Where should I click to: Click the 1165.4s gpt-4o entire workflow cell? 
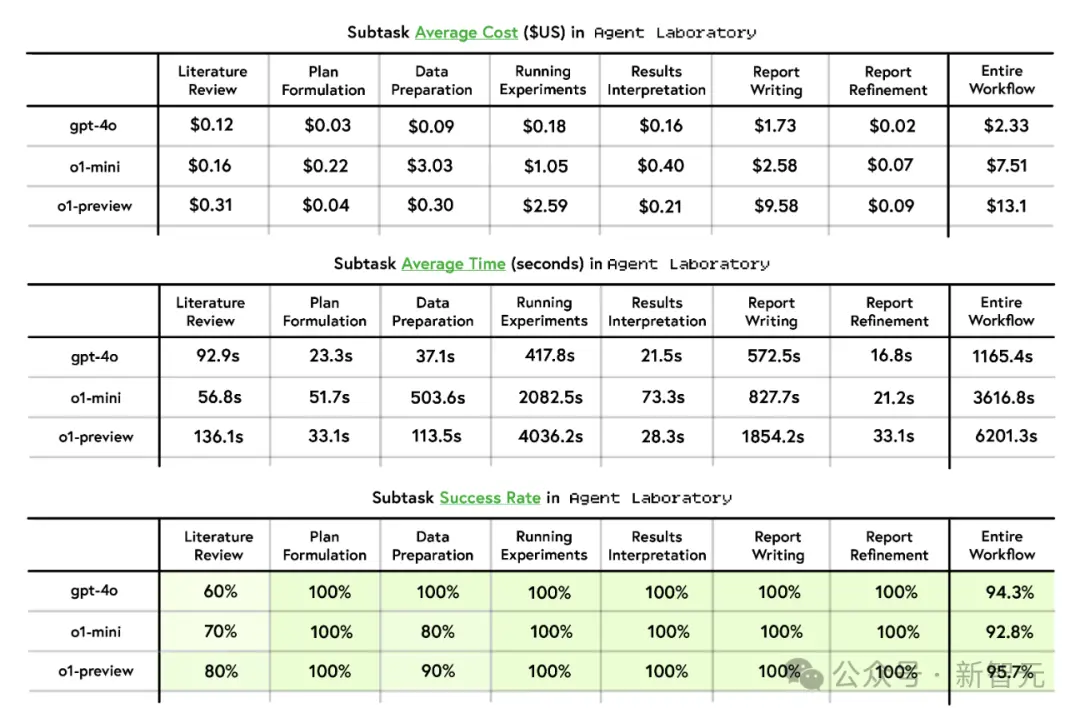click(x=1002, y=356)
